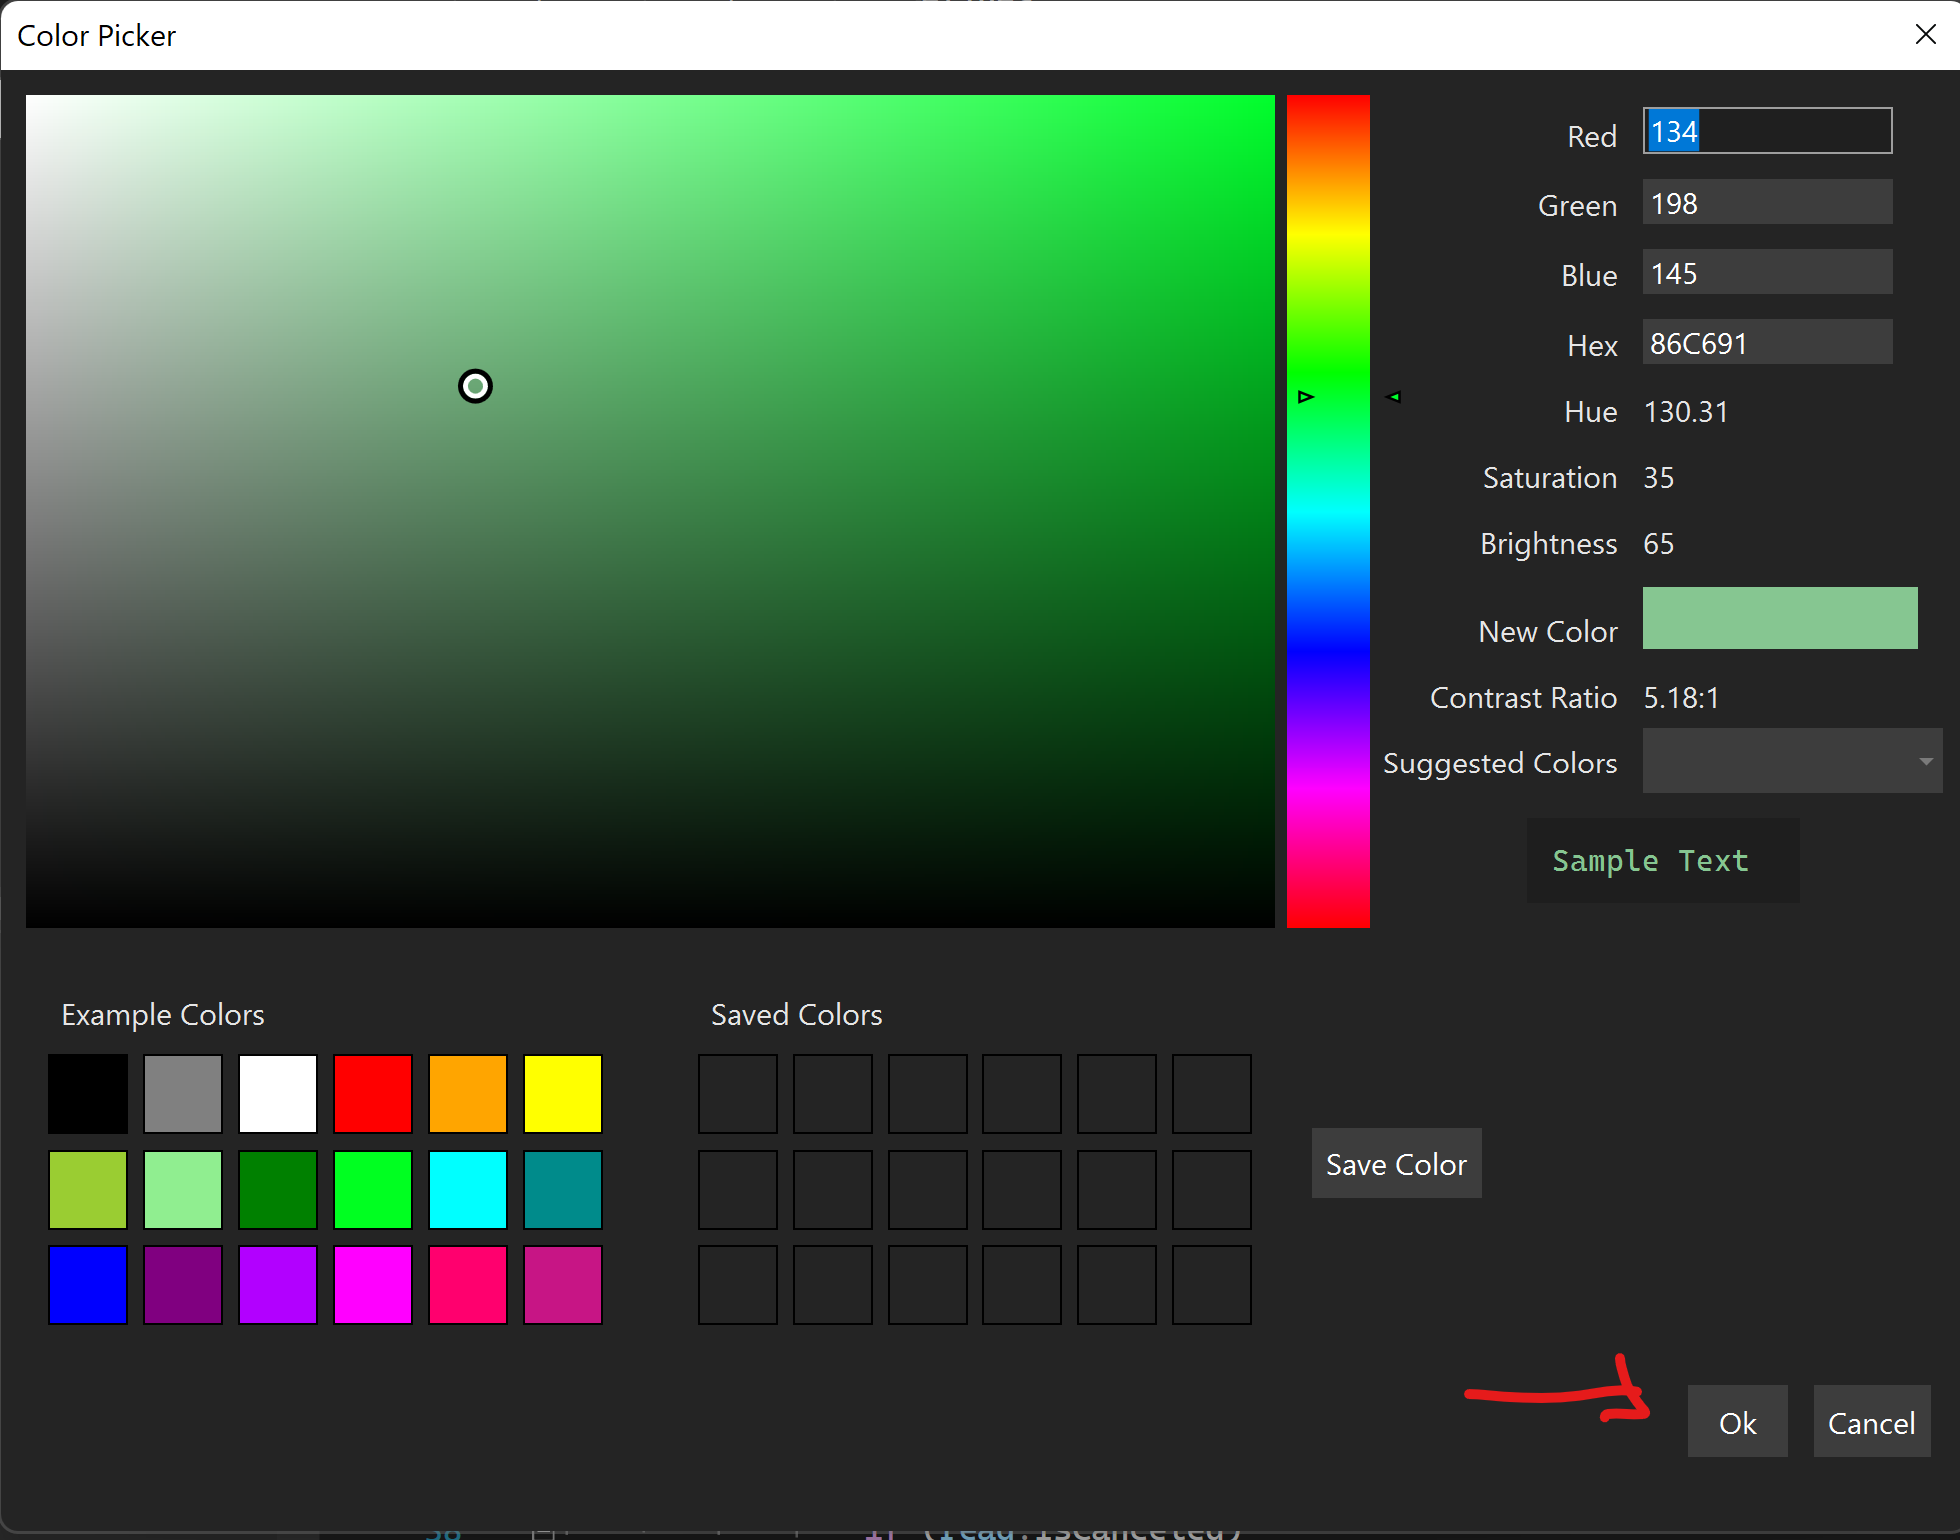Click the Hex value input field
The width and height of the screenshot is (1960, 1540).
[1766, 342]
